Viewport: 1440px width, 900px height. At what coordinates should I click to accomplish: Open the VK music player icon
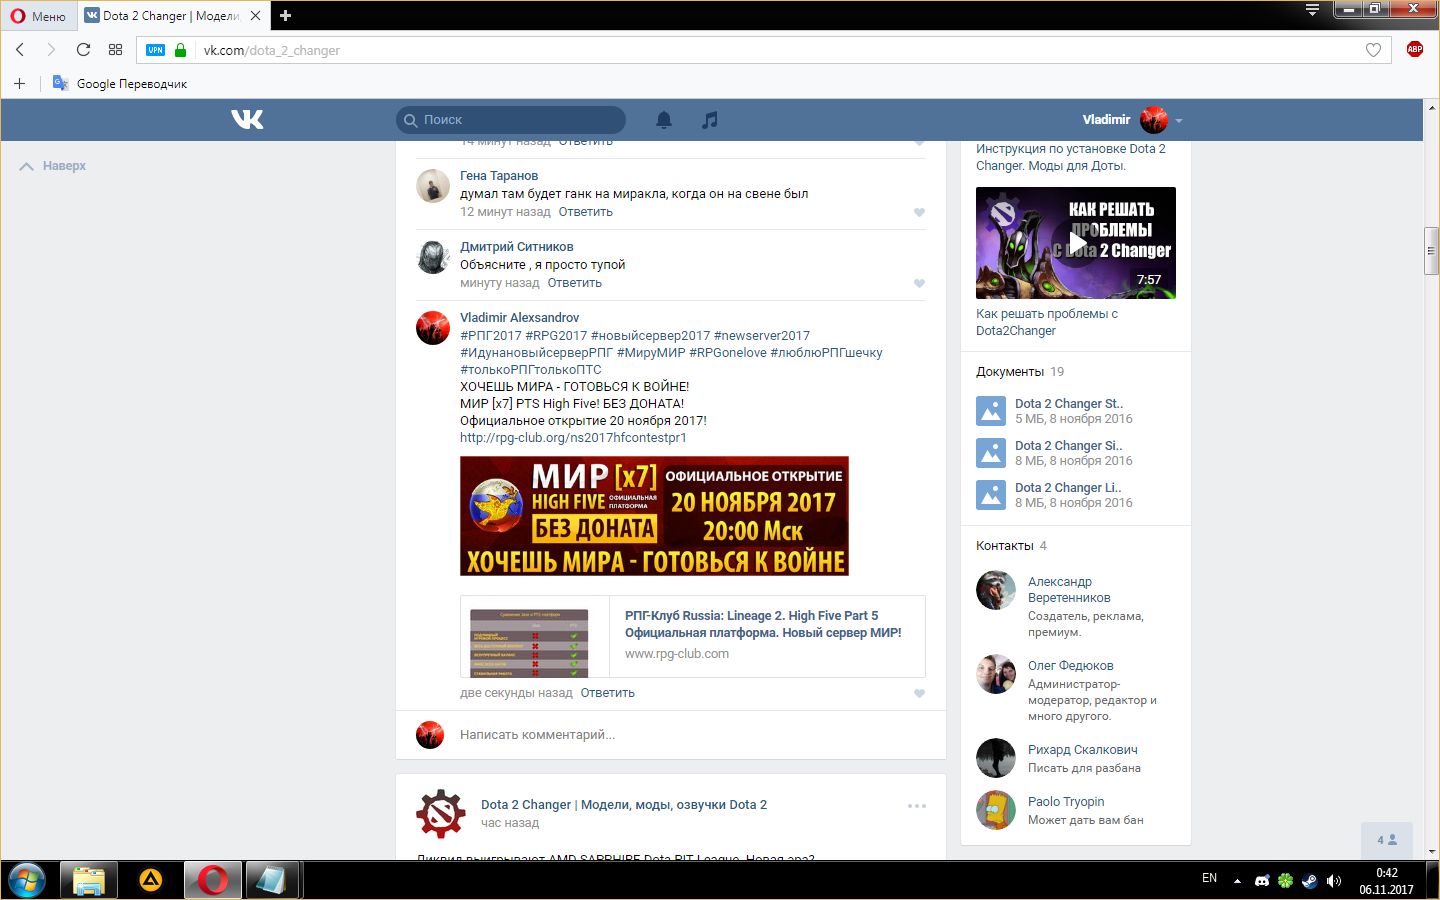click(x=709, y=120)
